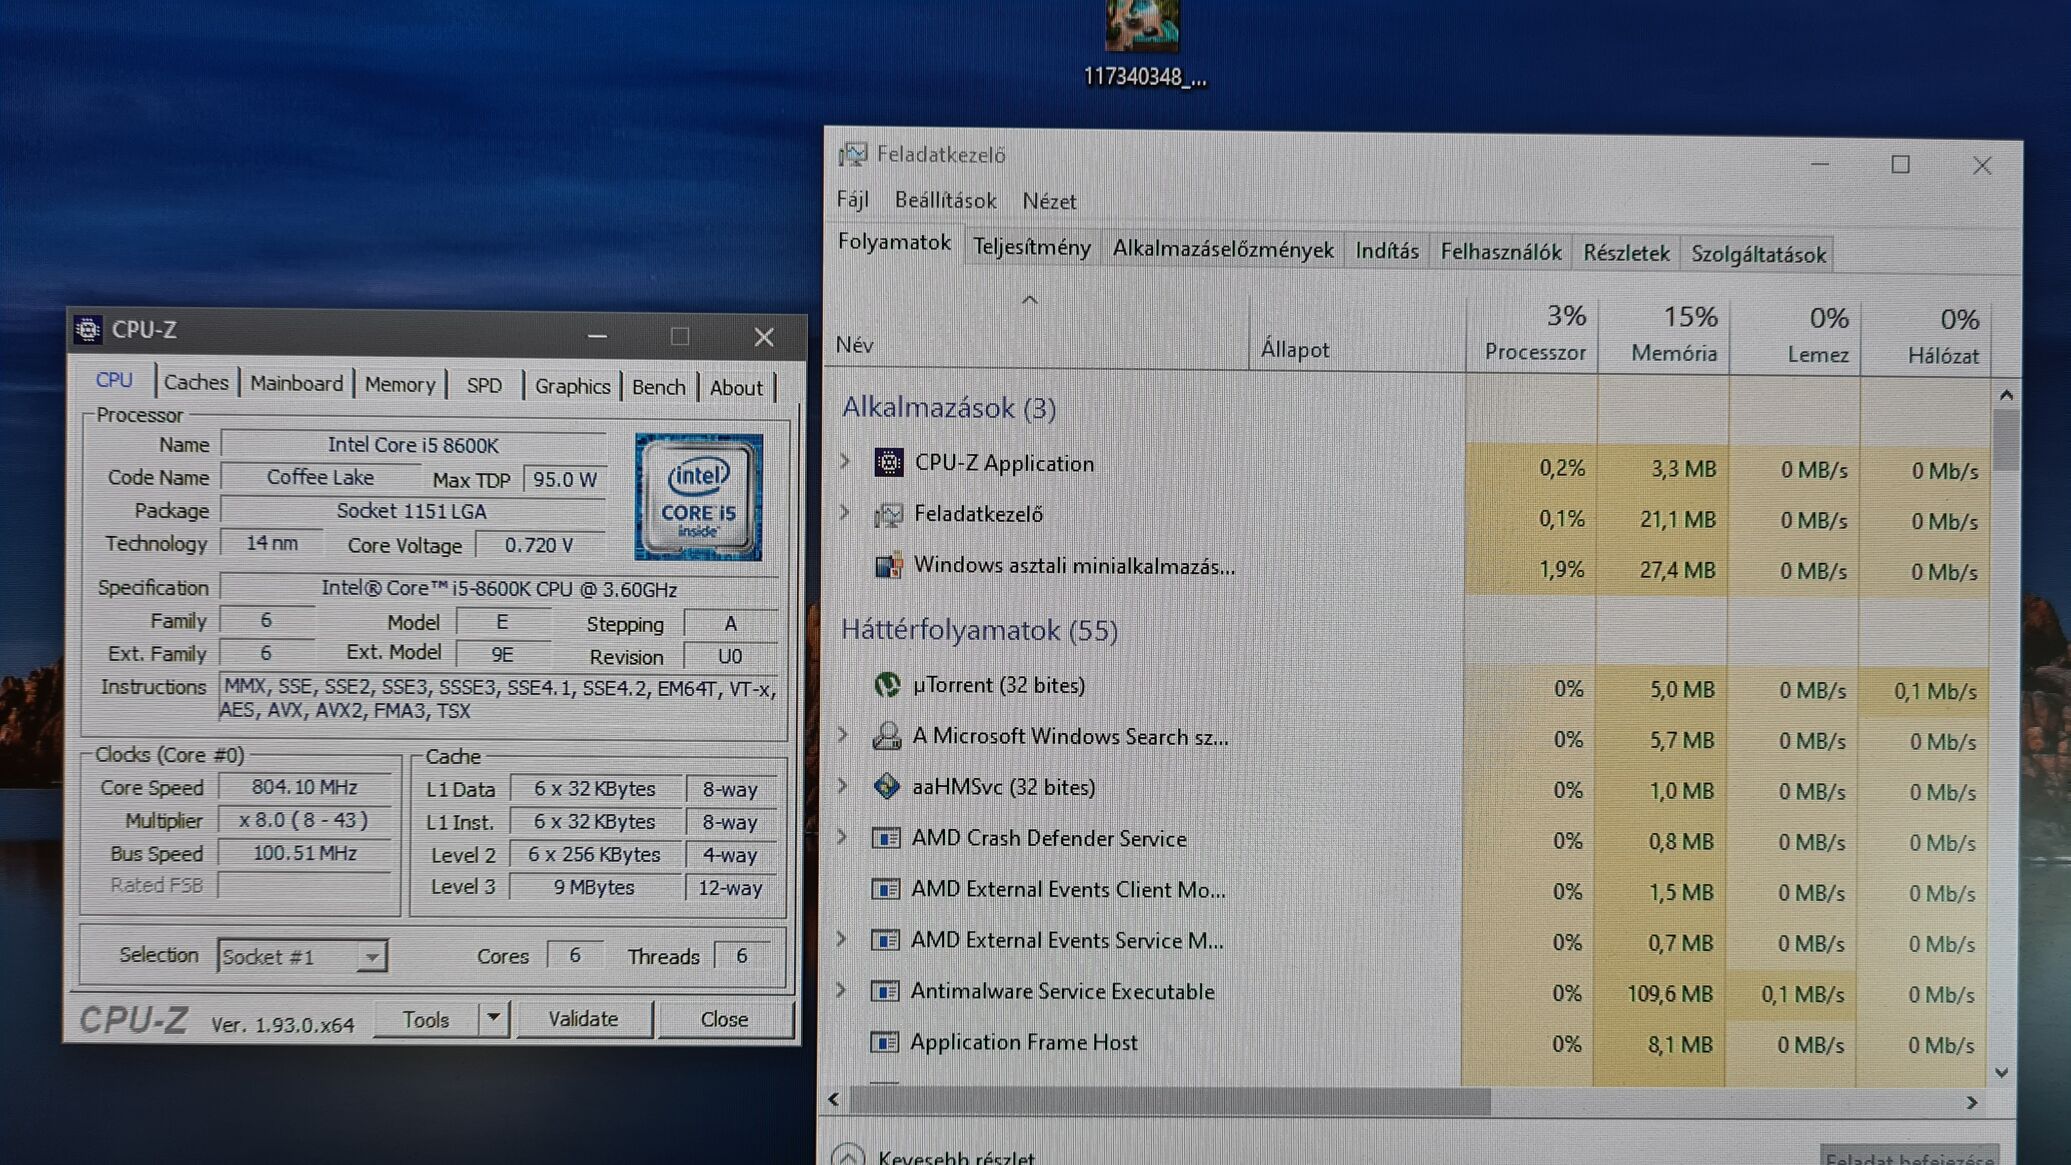The image size is (2071, 1165).
Task: Open the SPD tab in CPU-Z
Action: click(x=484, y=385)
